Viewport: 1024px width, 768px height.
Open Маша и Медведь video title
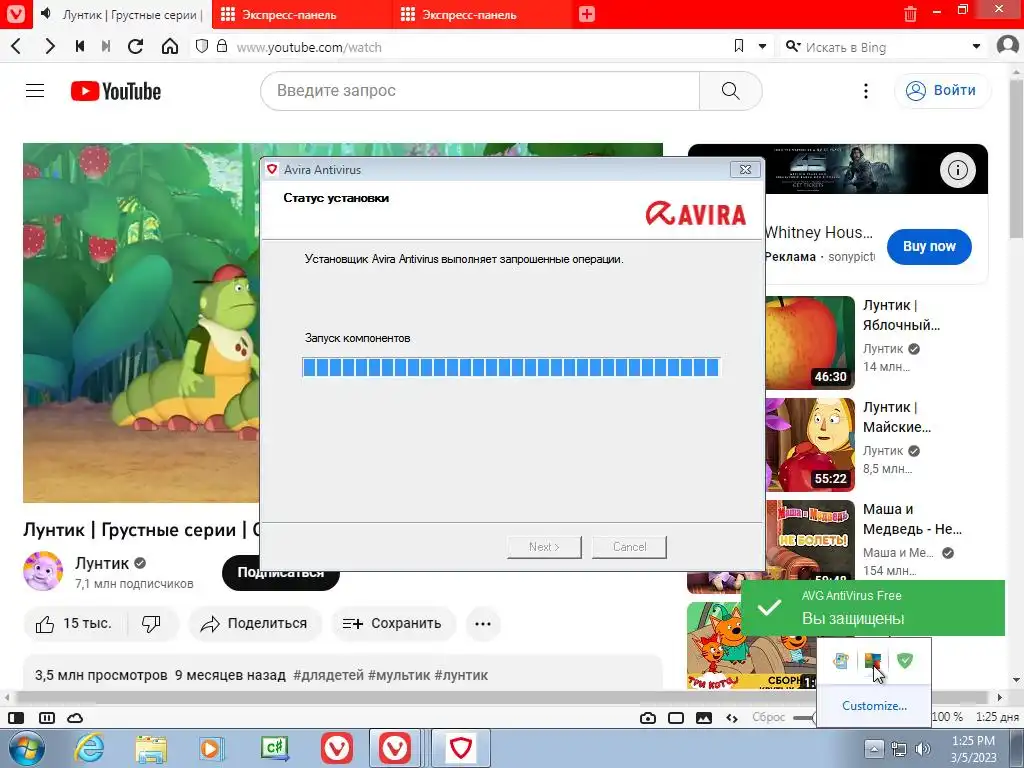[912, 519]
